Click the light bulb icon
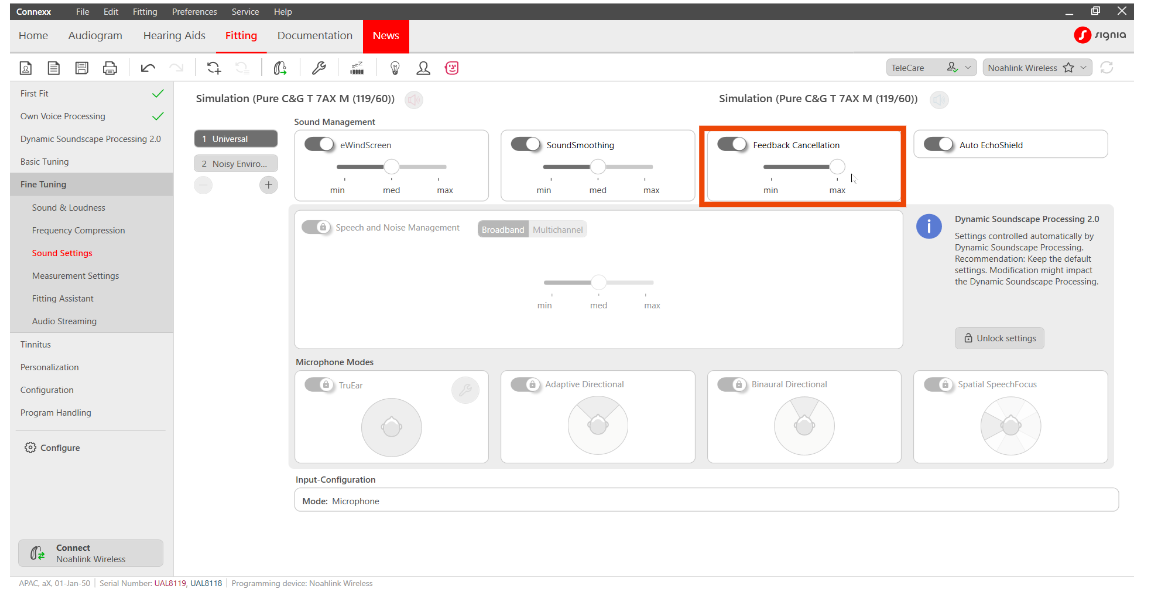Image resolution: width=1150 pixels, height=589 pixels. pos(395,68)
